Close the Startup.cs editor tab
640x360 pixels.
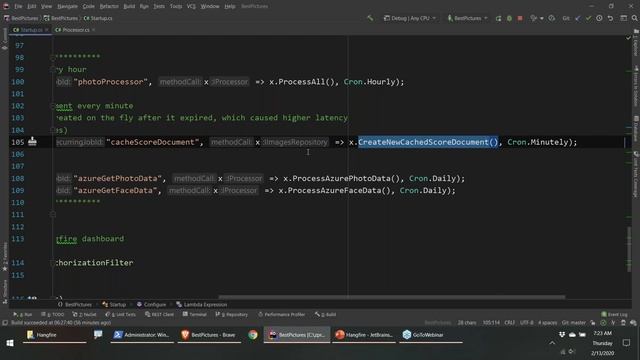pos(47,30)
